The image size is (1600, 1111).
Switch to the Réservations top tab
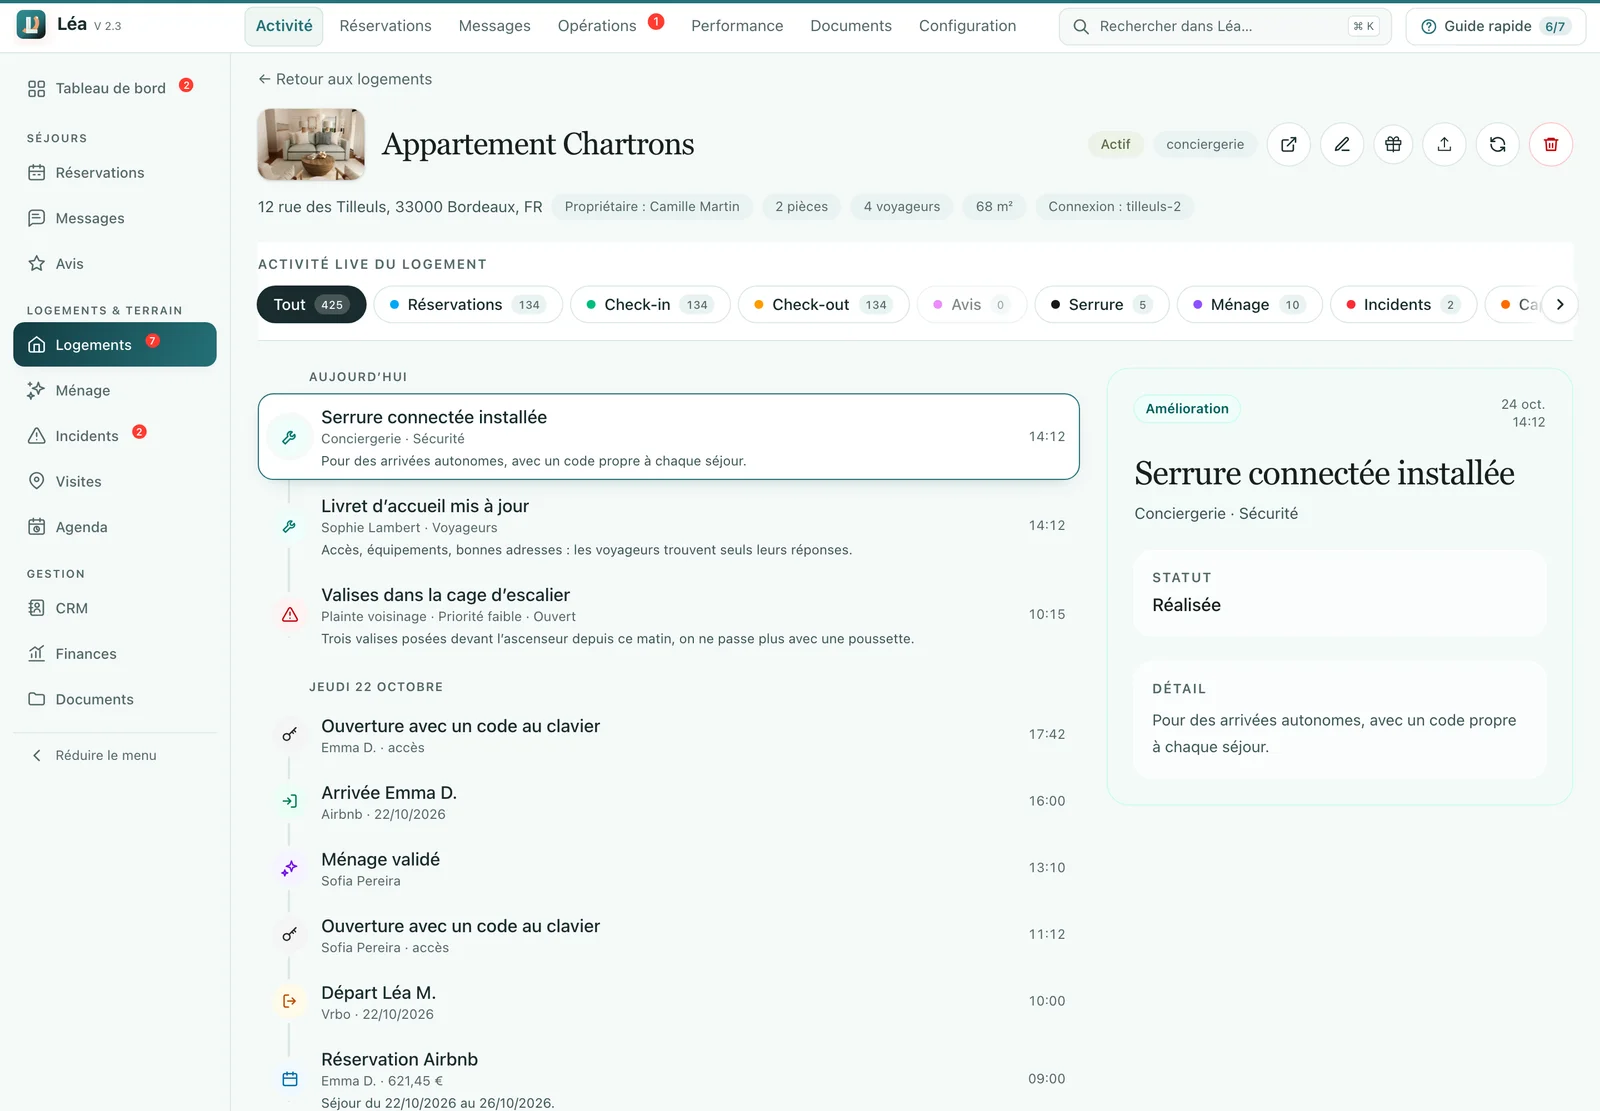(x=385, y=26)
